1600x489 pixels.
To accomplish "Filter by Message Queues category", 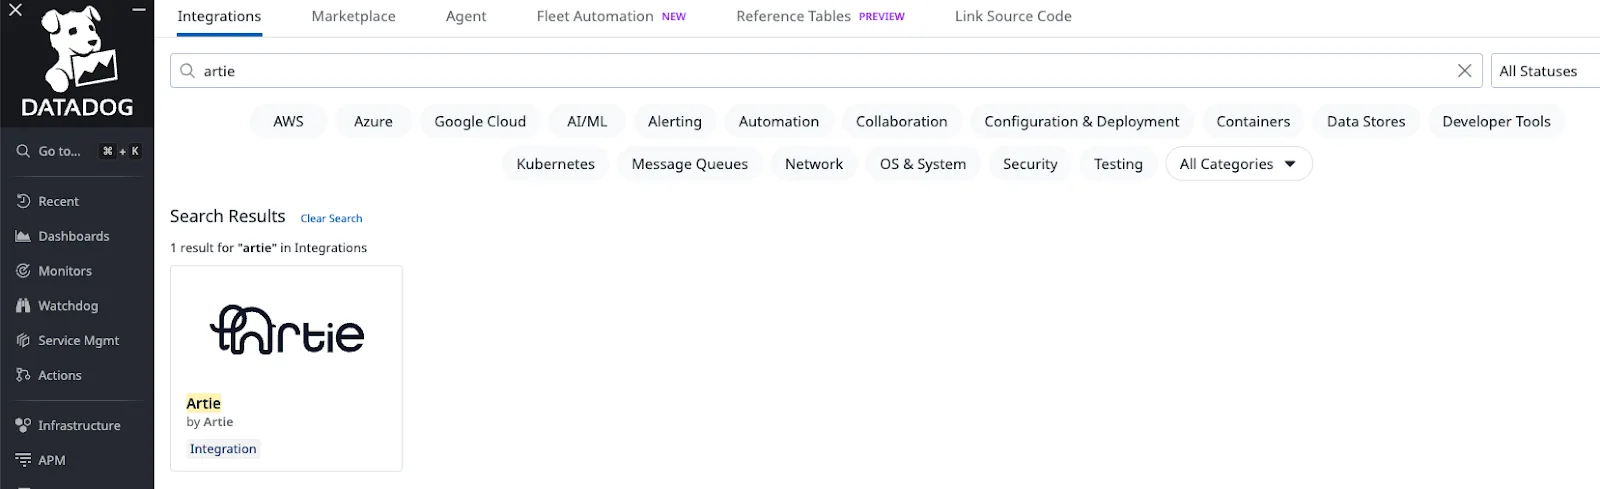I will (x=690, y=164).
